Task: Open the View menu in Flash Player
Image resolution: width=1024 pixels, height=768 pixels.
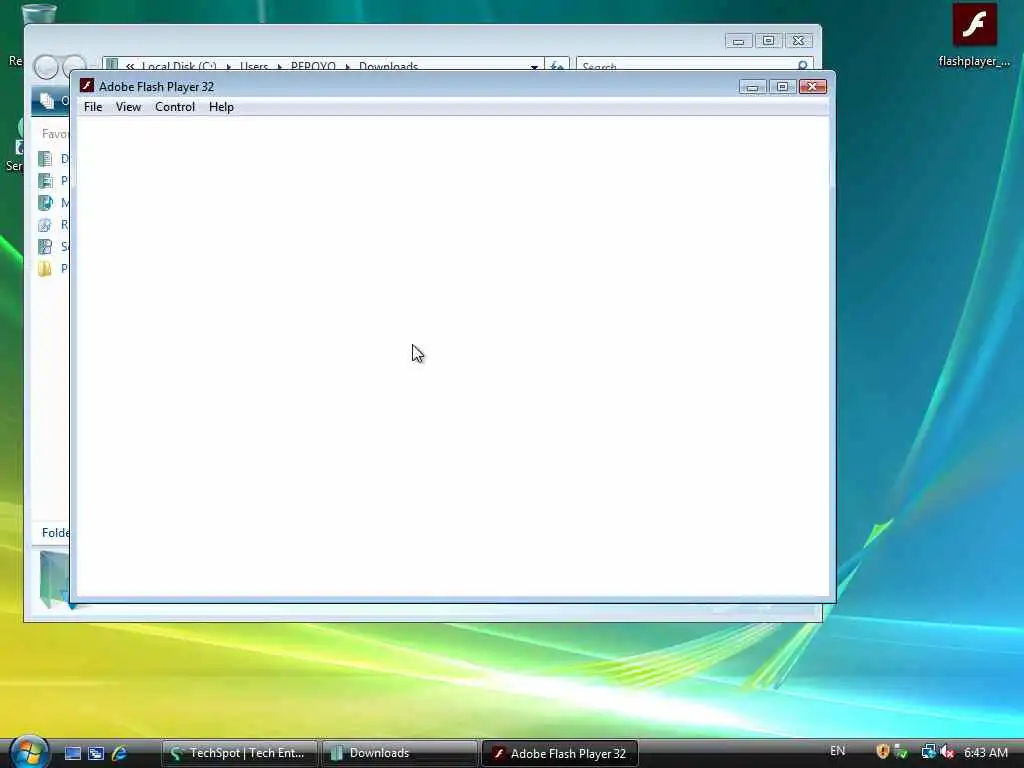Action: tap(128, 107)
